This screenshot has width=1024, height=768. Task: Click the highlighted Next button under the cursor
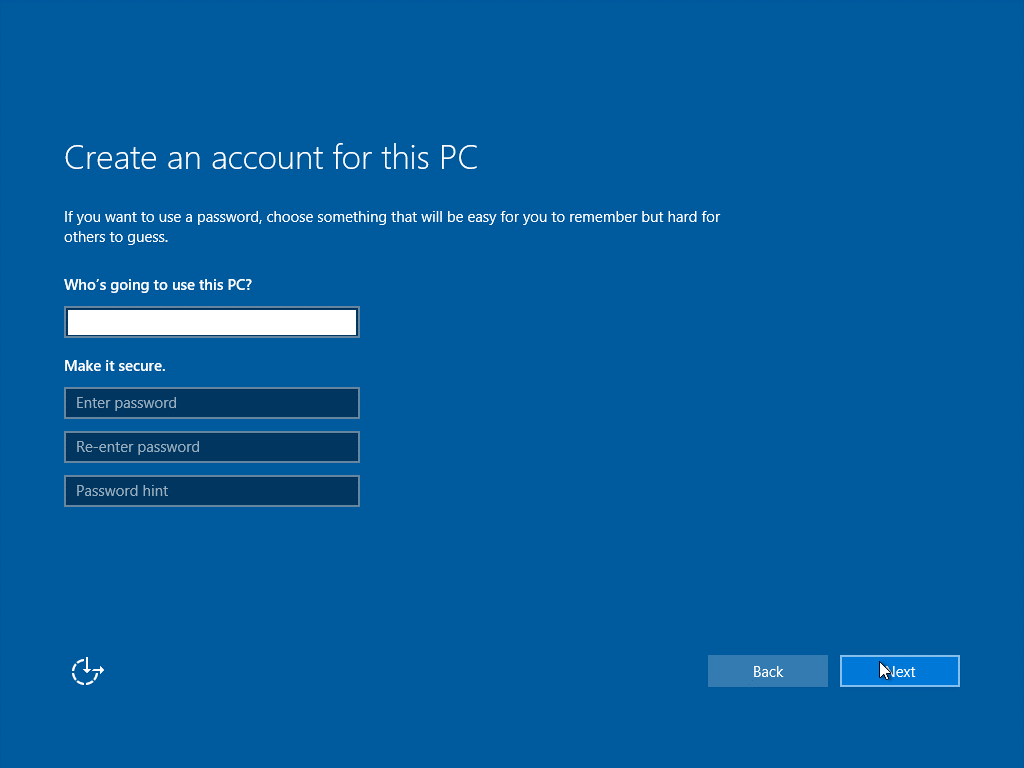(899, 671)
